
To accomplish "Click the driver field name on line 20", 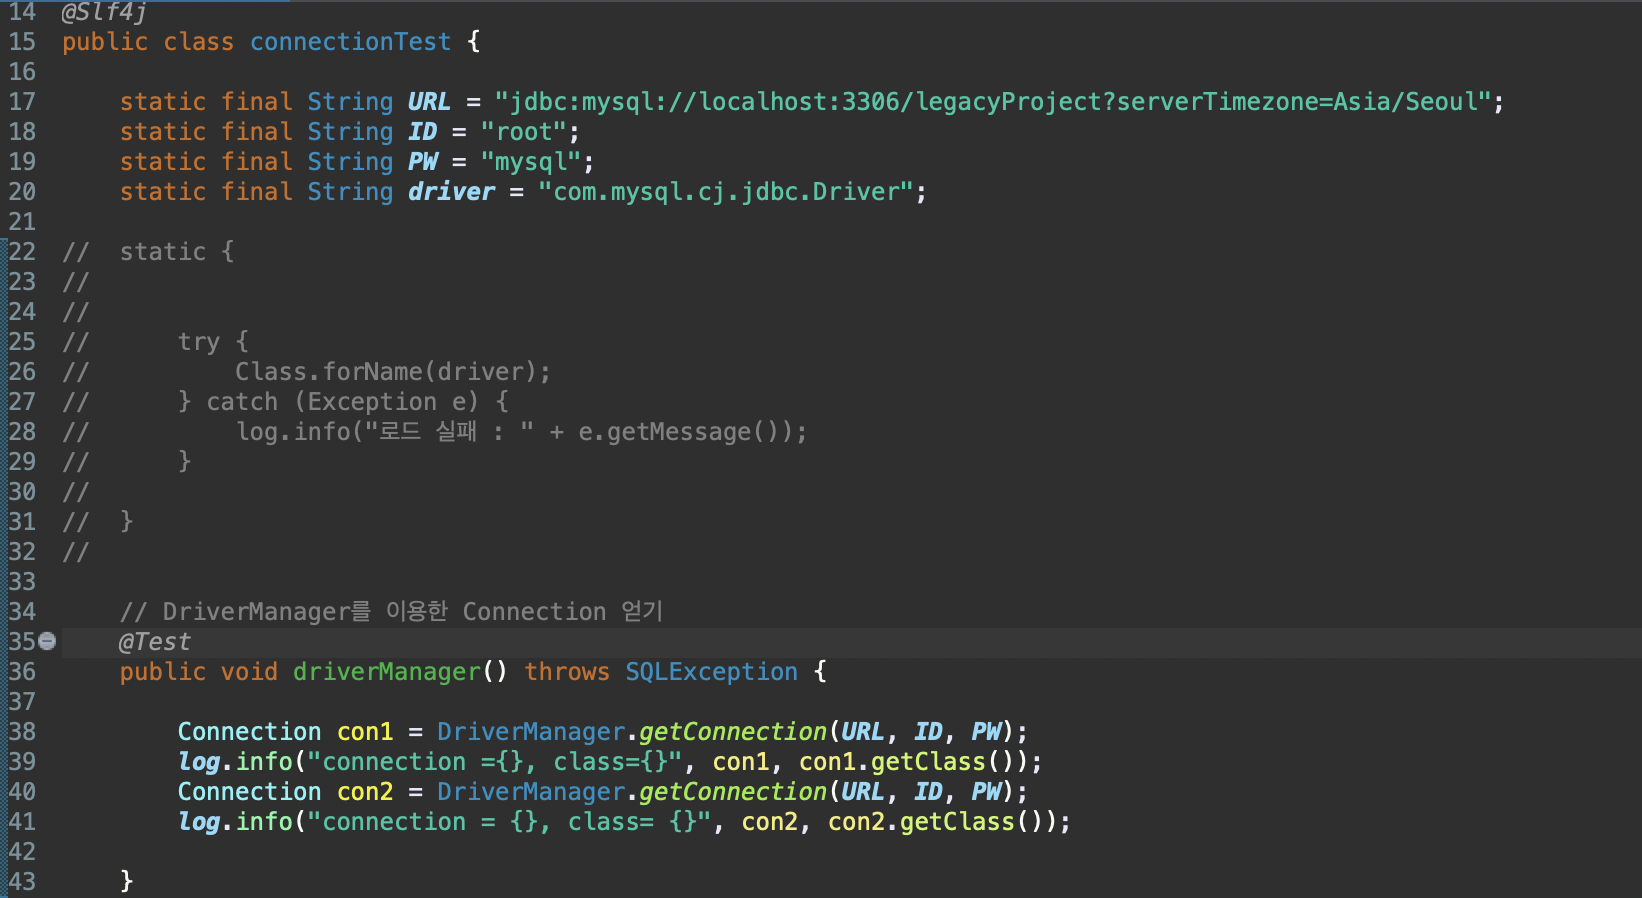I will pyautogui.click(x=451, y=192).
